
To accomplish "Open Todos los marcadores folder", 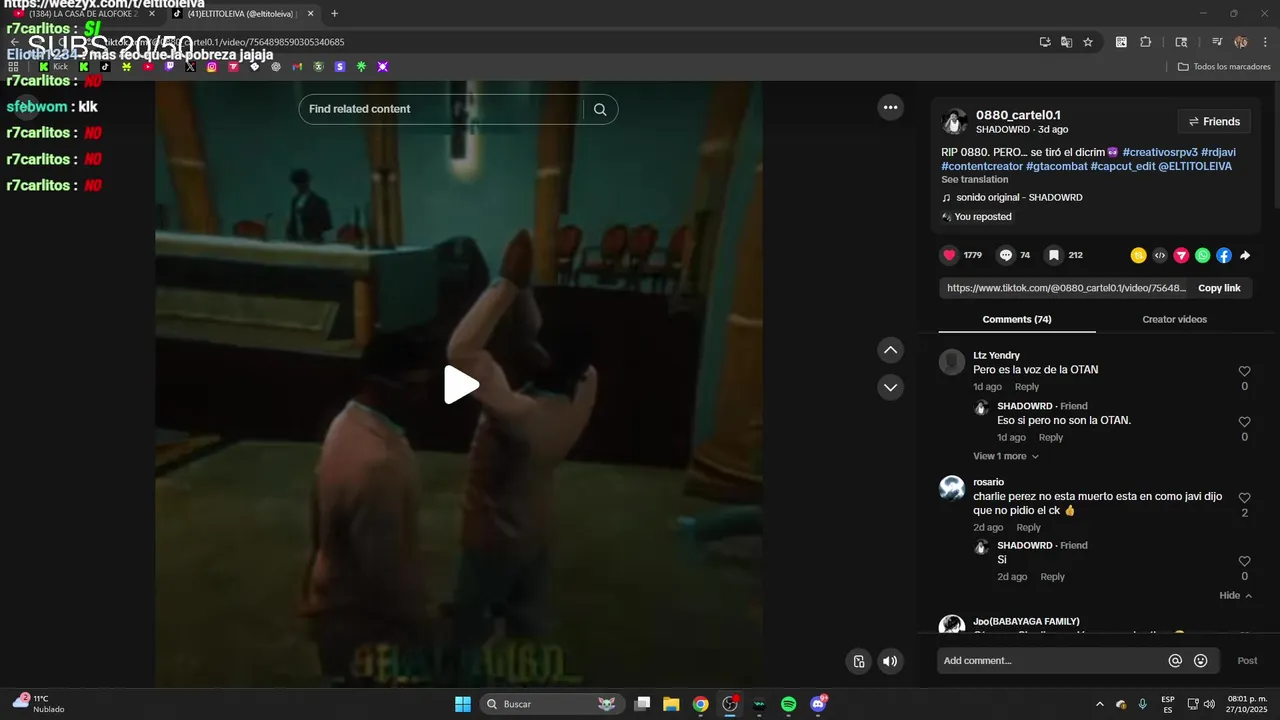I will tap(1224, 67).
